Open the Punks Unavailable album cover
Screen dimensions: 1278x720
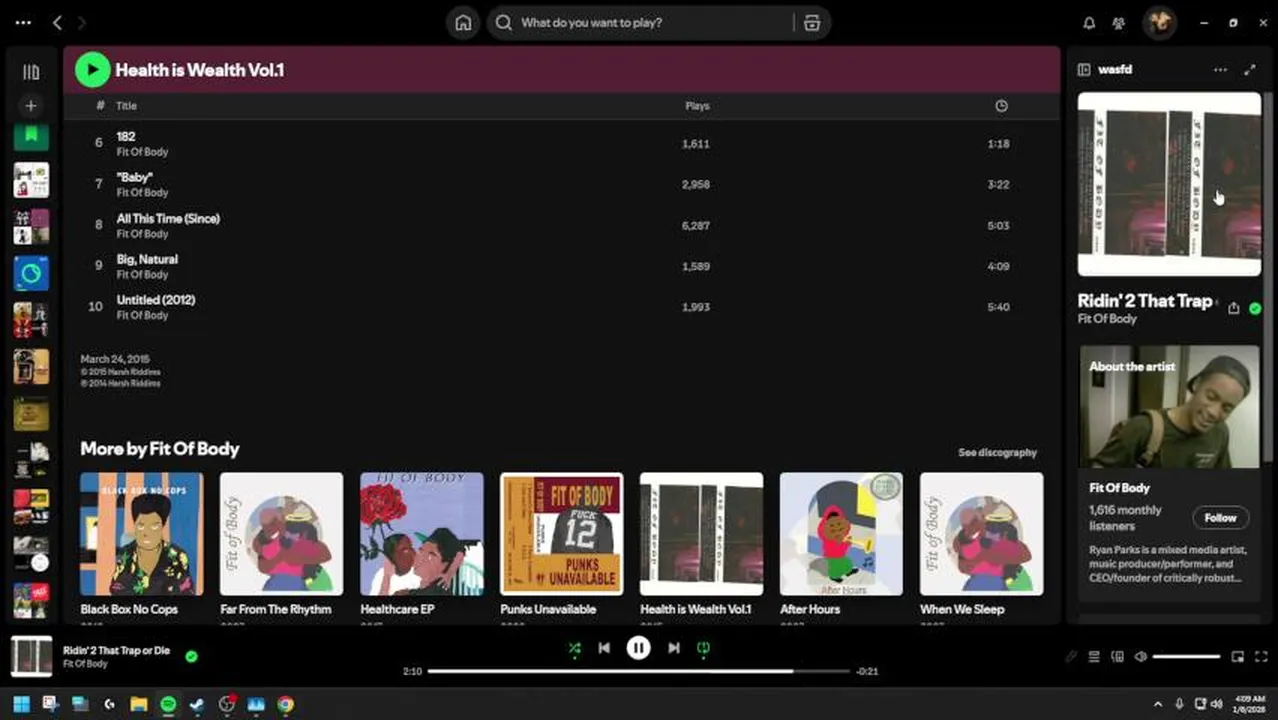[561, 534]
